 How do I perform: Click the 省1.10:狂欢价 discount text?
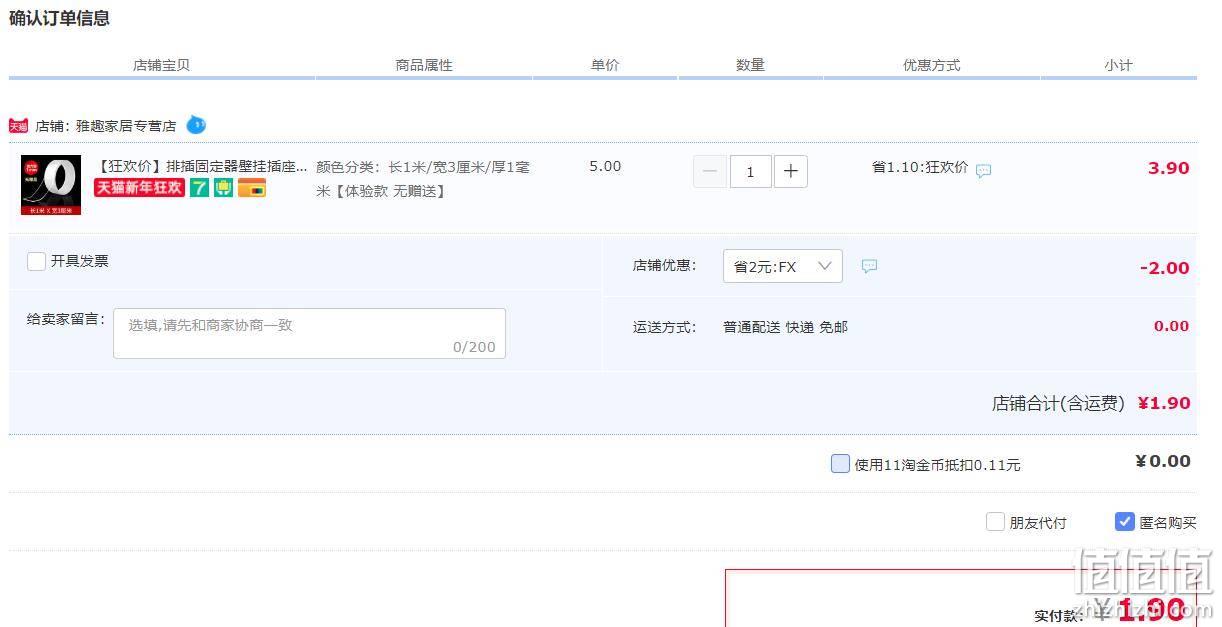tap(920, 167)
